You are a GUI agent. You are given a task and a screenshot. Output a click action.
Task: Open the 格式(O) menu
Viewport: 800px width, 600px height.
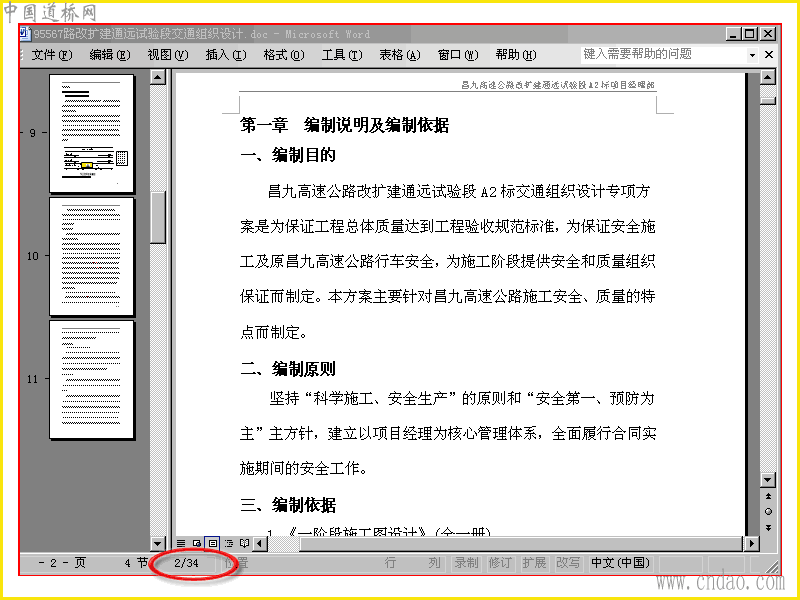point(284,55)
